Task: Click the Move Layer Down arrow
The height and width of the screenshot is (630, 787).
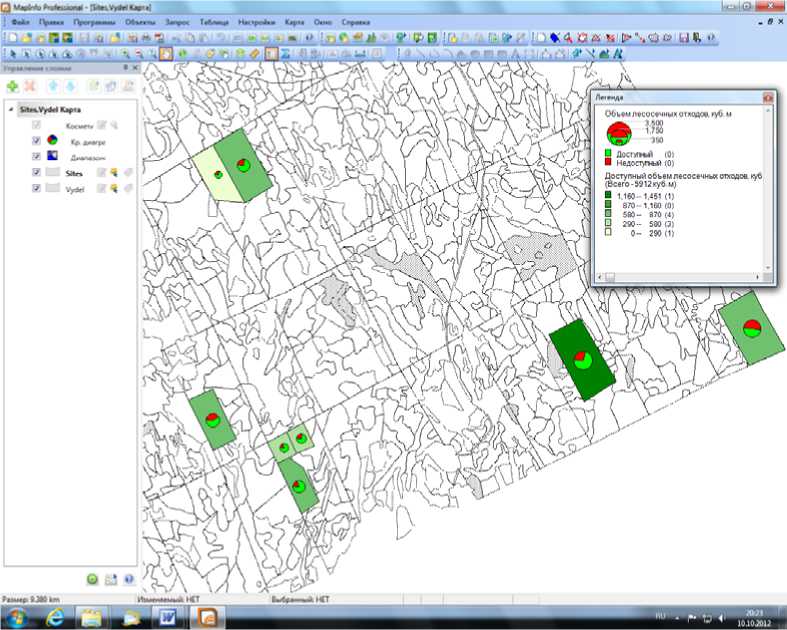Action: (71, 87)
